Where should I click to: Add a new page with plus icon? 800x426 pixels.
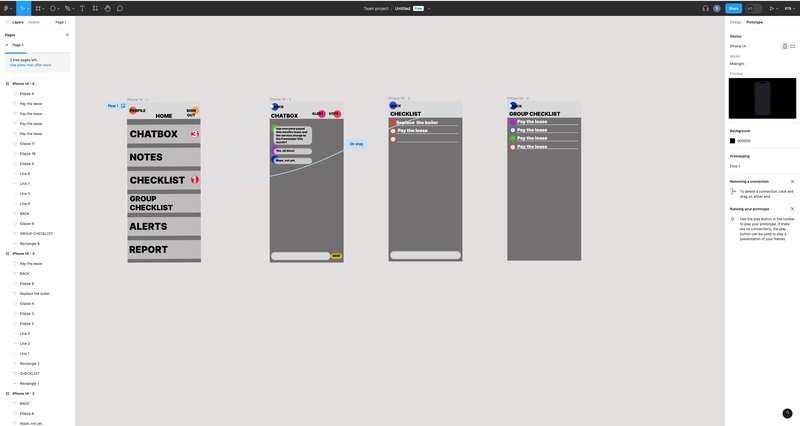67,35
